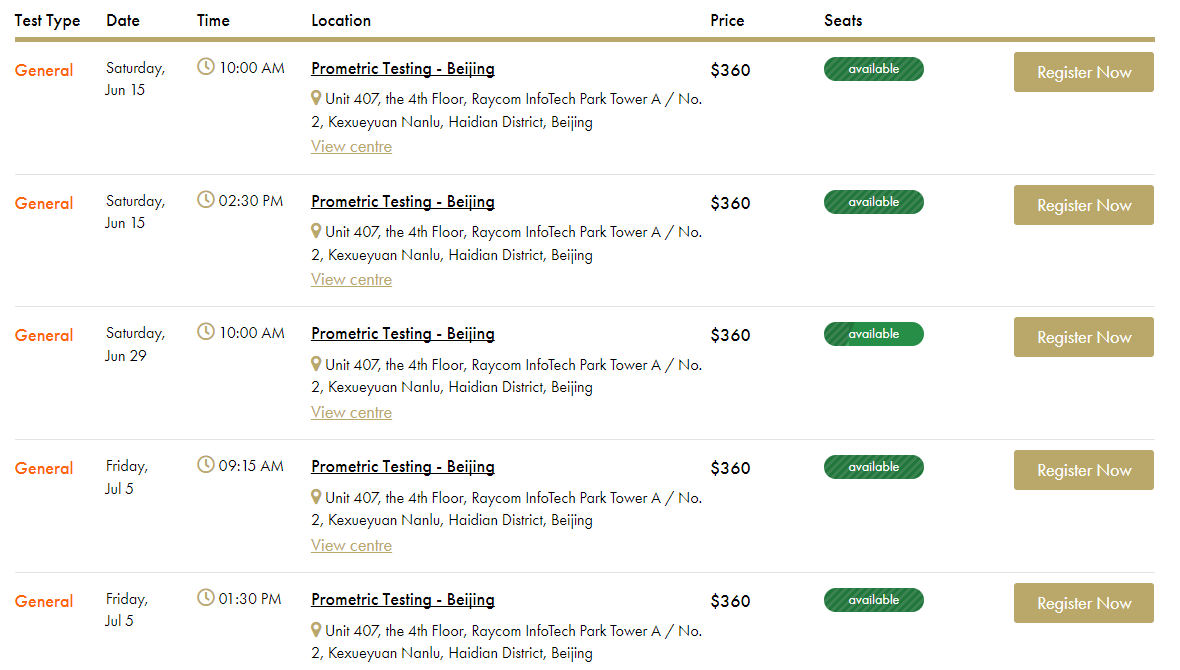Viewport: 1180px width, 670px height.
Task: Click clock icon next to 02:30 PM
Action: point(206,200)
